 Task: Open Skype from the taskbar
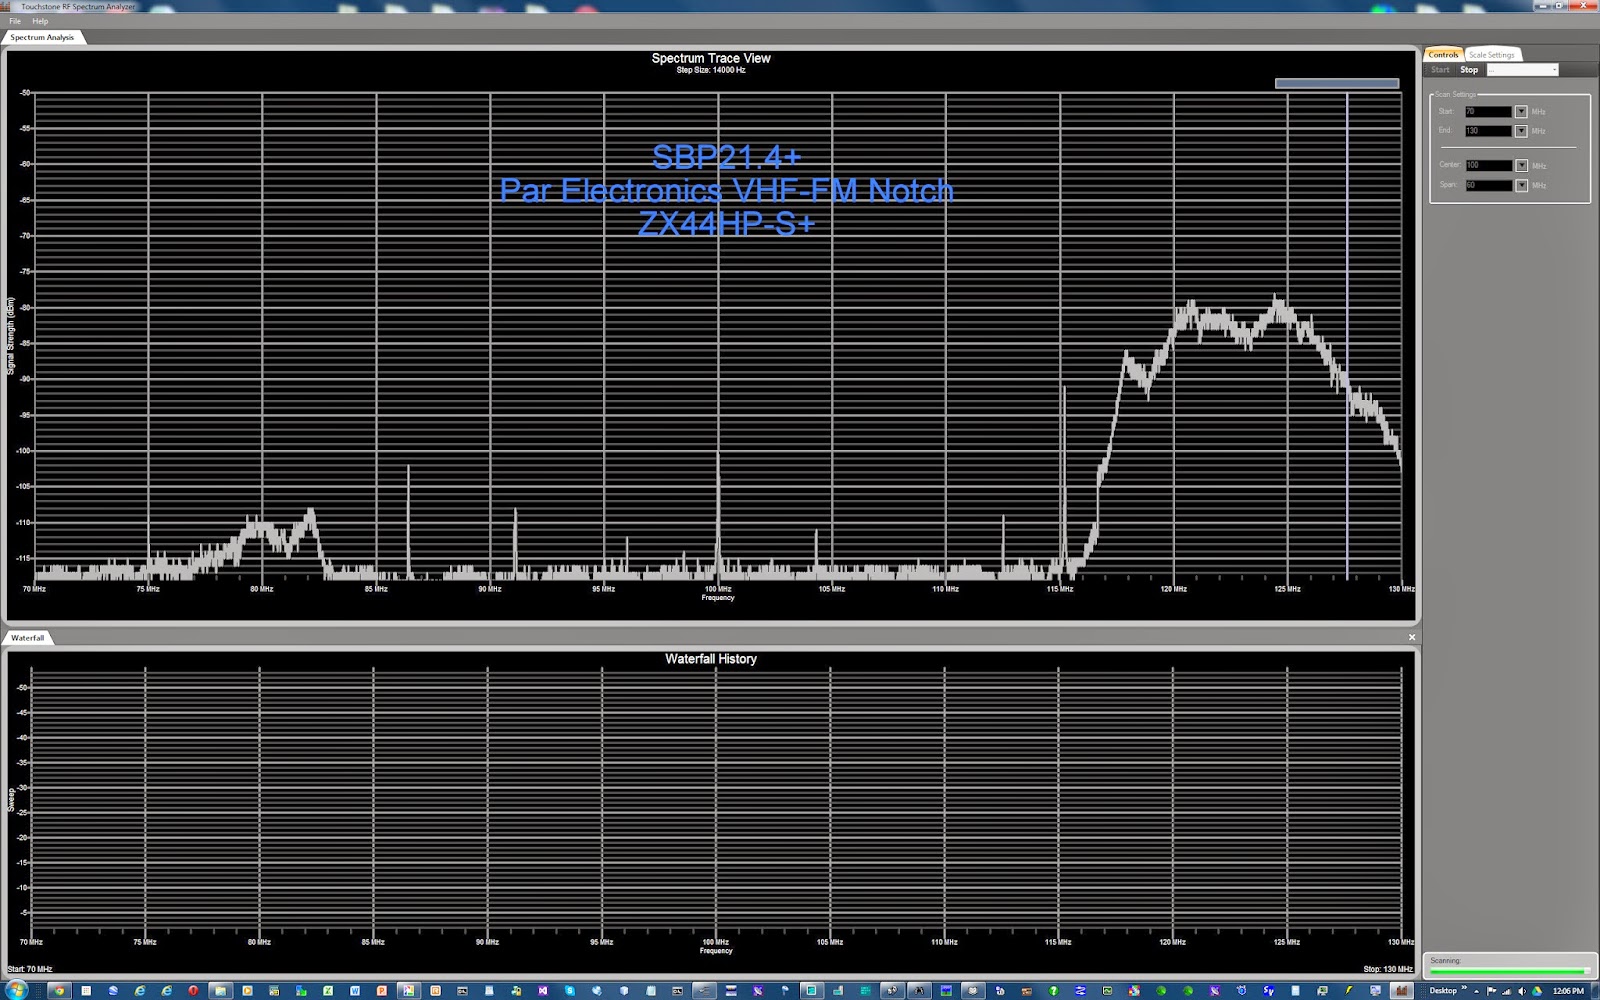pos(570,991)
